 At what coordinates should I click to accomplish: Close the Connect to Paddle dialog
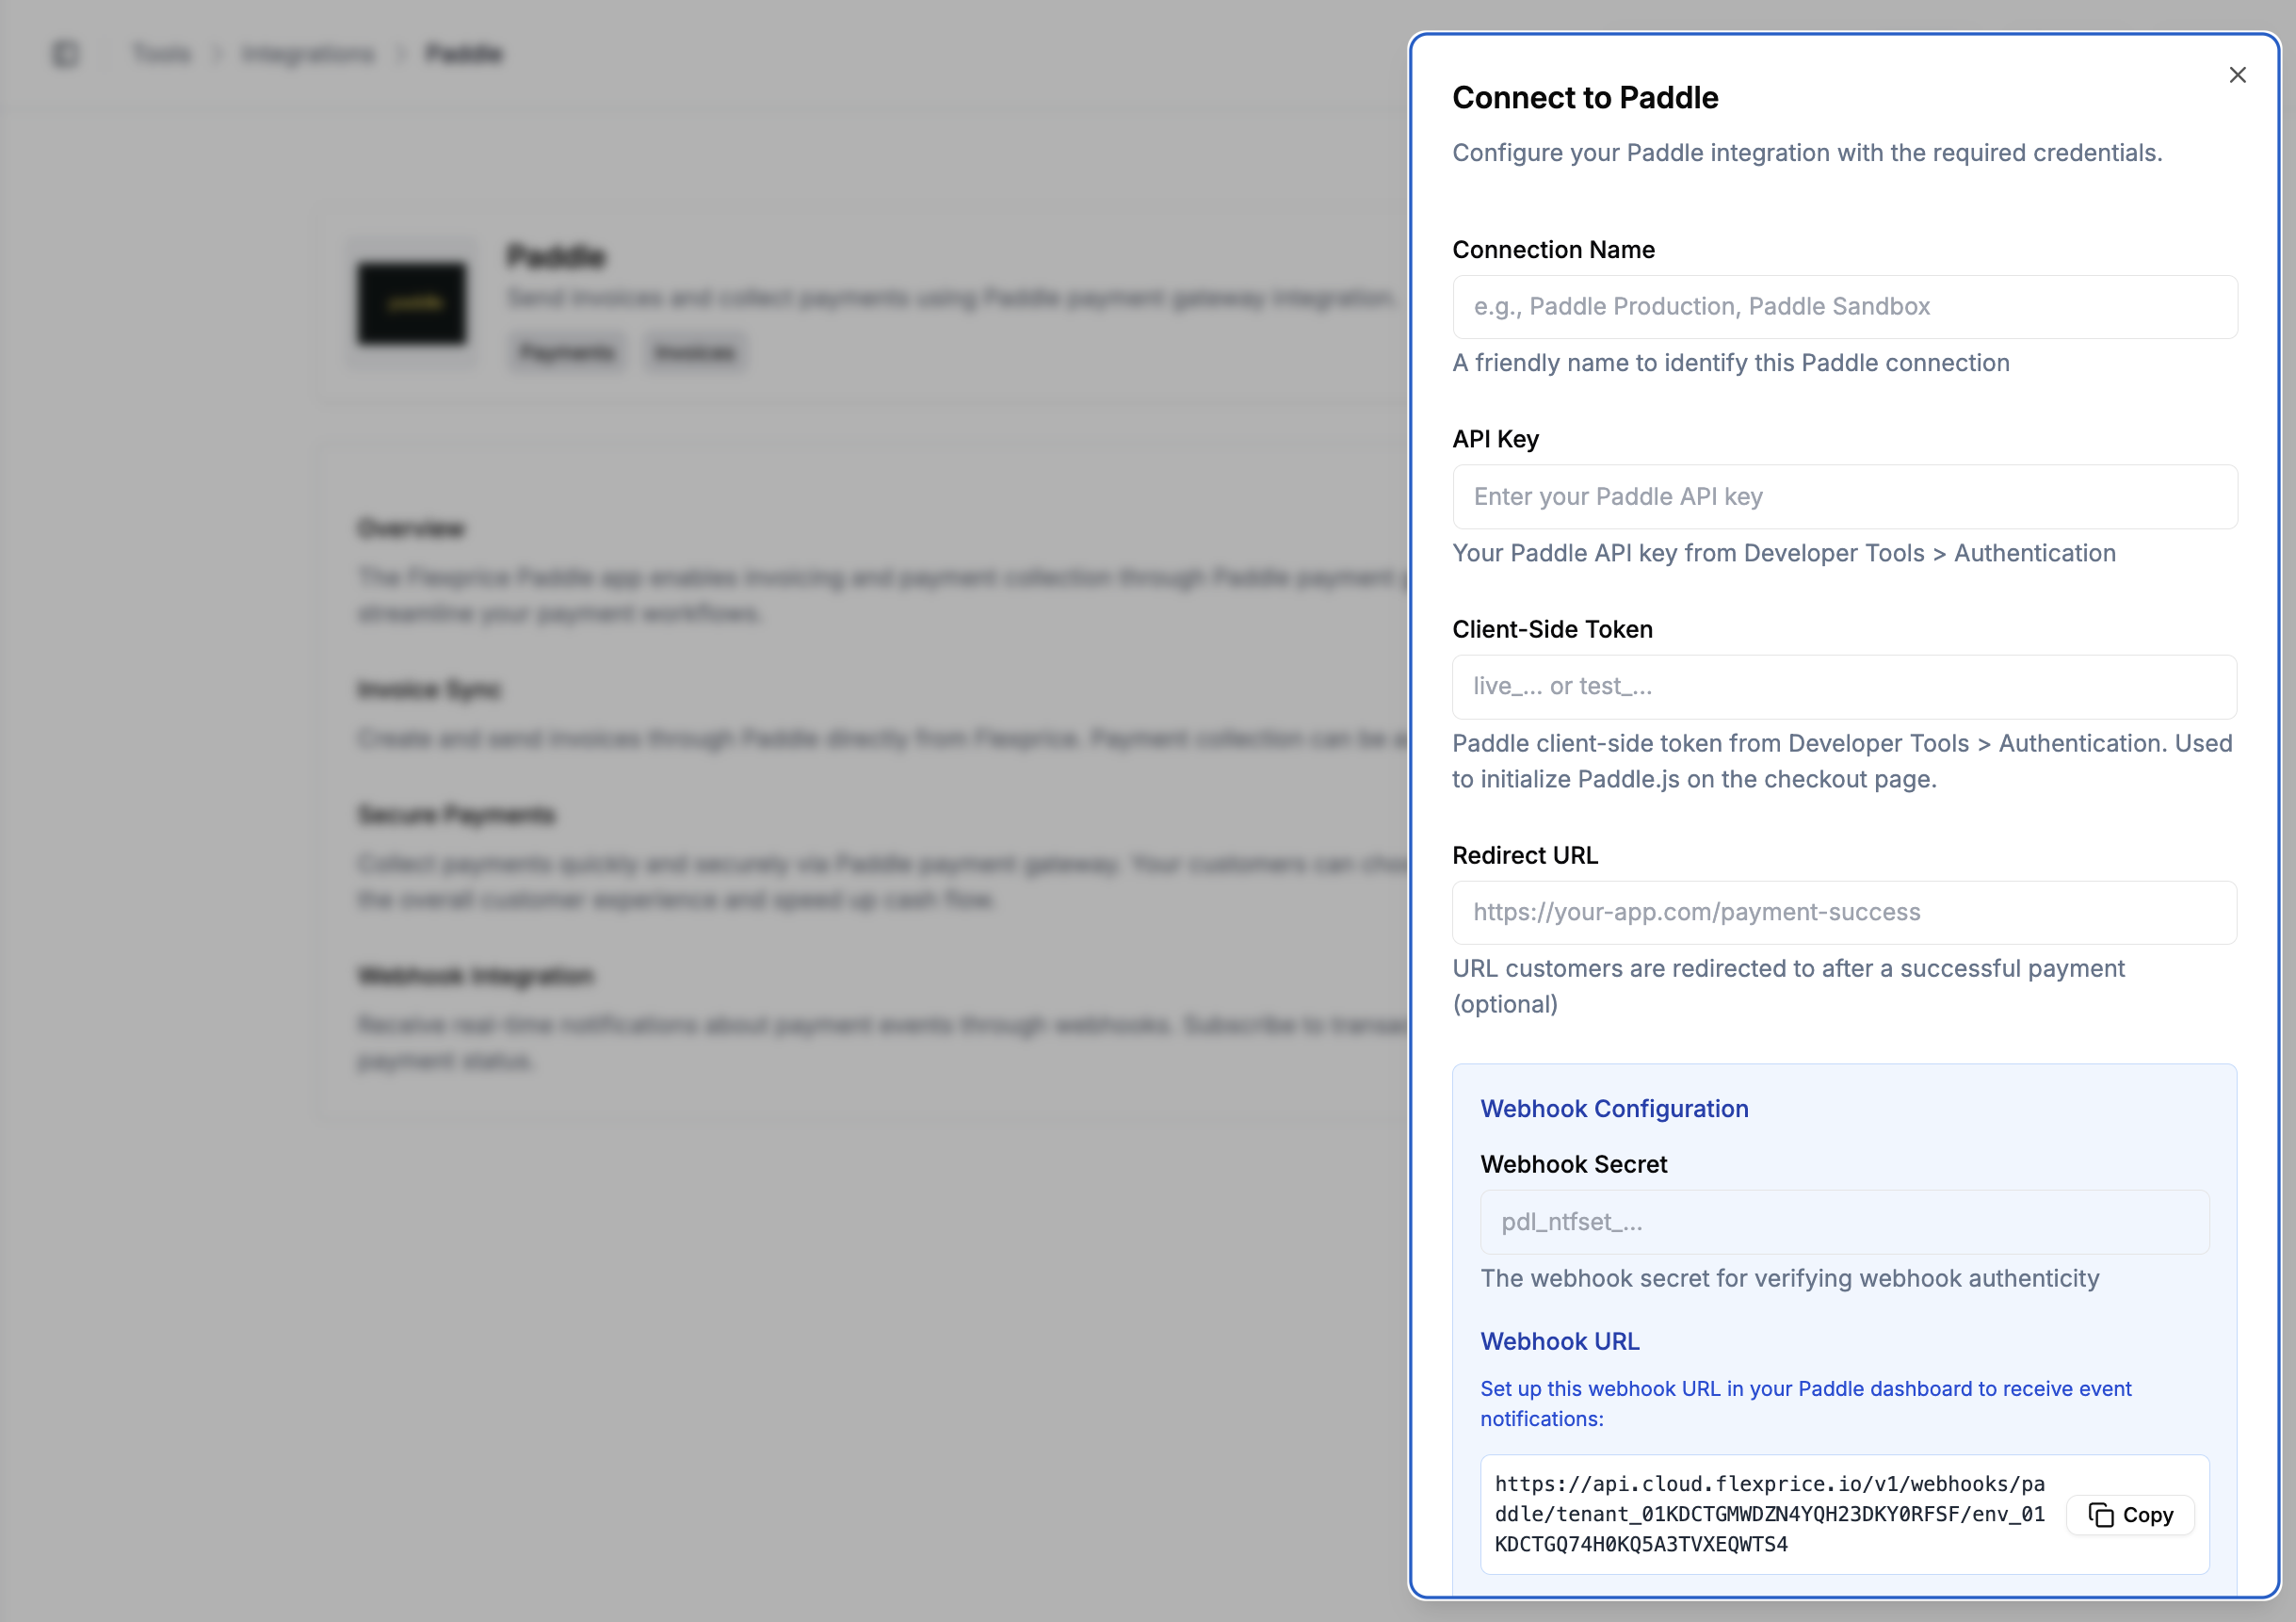click(2237, 75)
